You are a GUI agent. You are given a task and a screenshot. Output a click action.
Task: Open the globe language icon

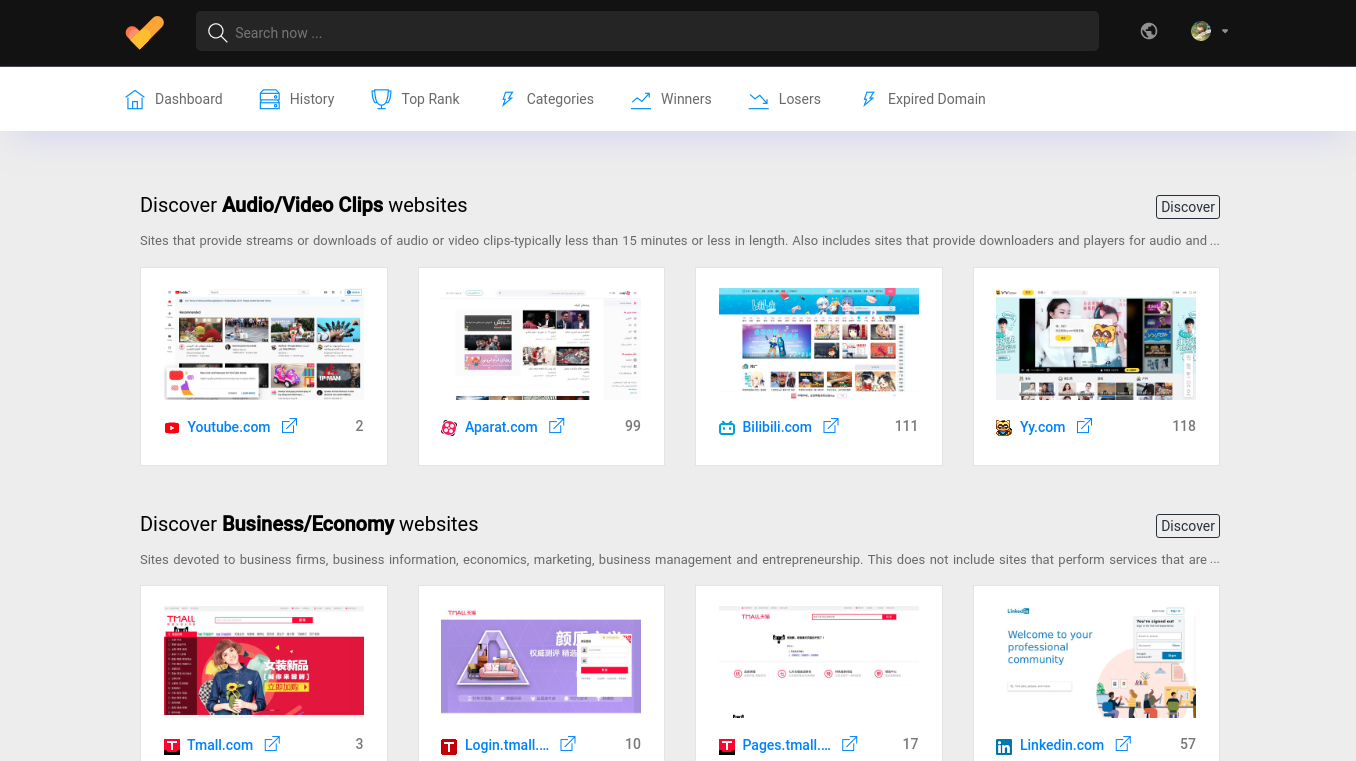point(1149,31)
